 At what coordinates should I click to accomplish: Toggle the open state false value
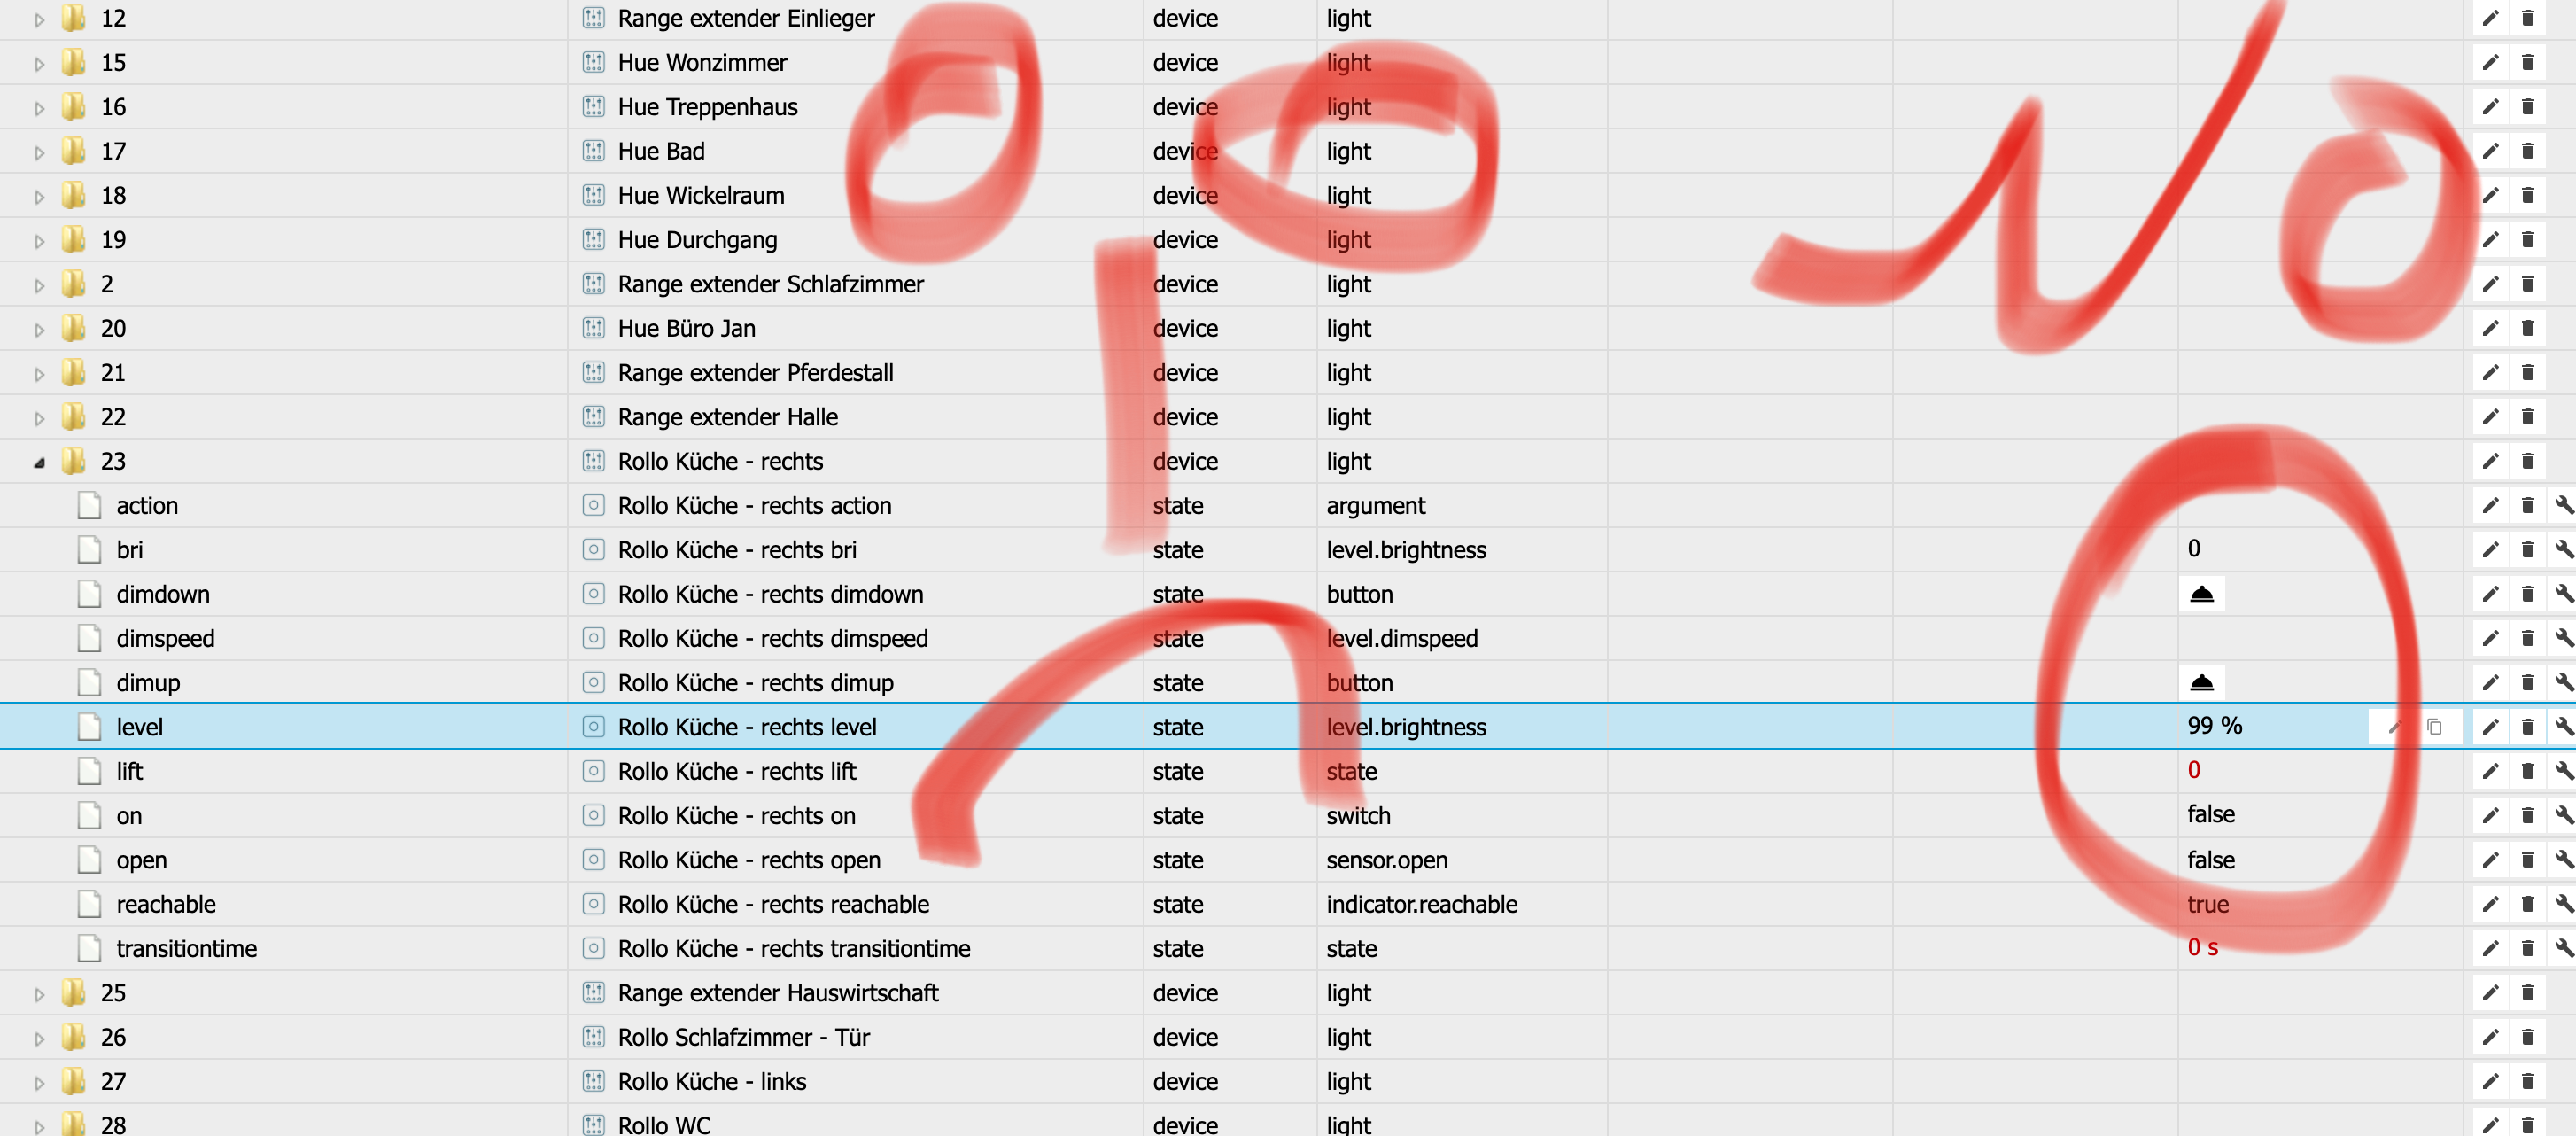point(2210,860)
